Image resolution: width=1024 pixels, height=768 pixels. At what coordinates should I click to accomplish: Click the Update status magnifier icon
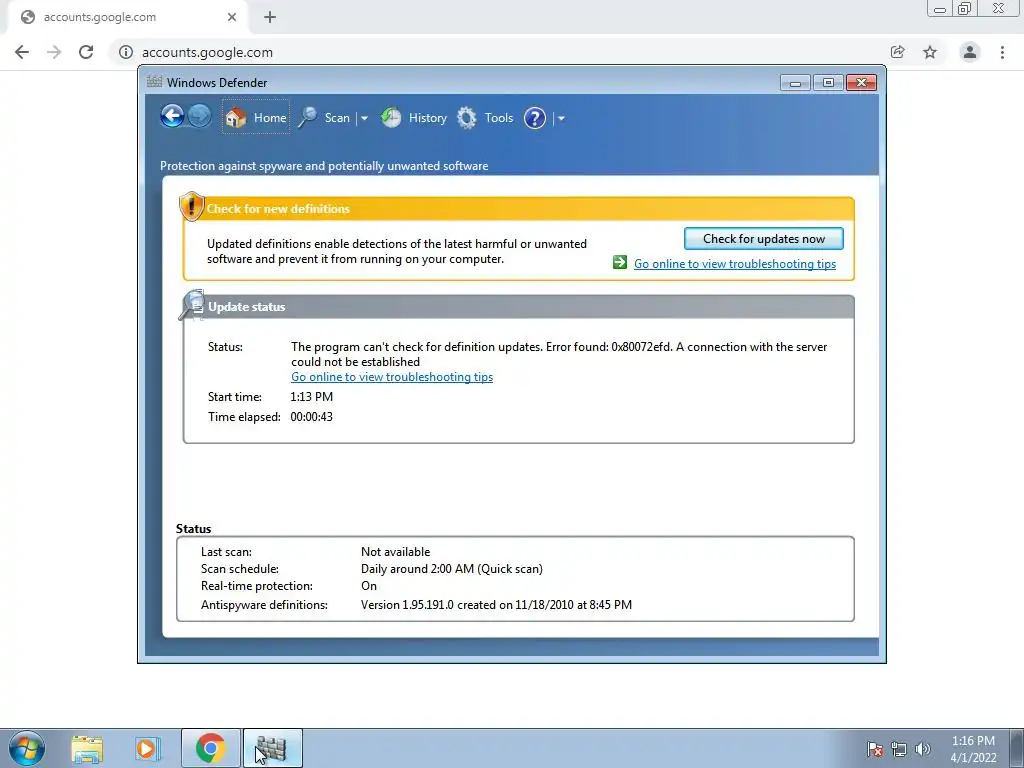[x=192, y=305]
